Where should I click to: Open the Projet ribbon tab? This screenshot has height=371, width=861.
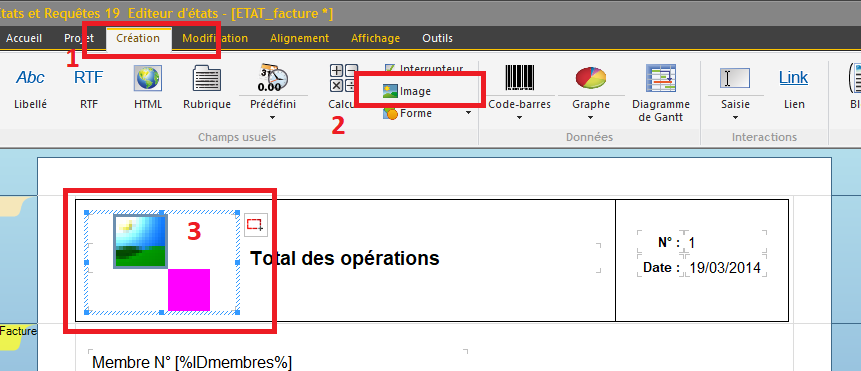click(x=79, y=38)
